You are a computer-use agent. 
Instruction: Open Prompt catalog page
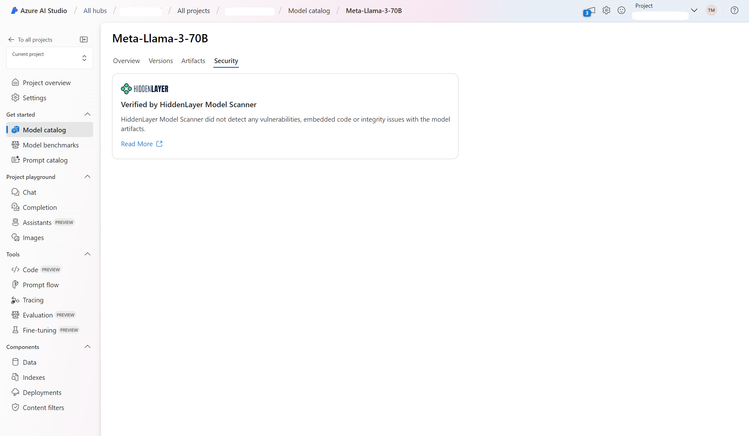(45, 160)
